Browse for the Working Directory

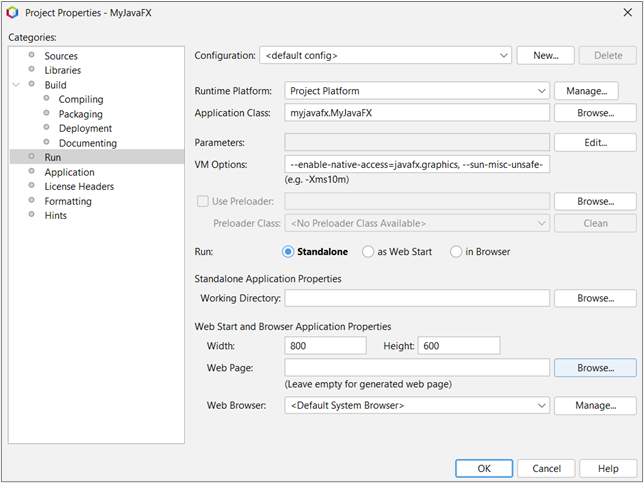pyautogui.click(x=595, y=298)
